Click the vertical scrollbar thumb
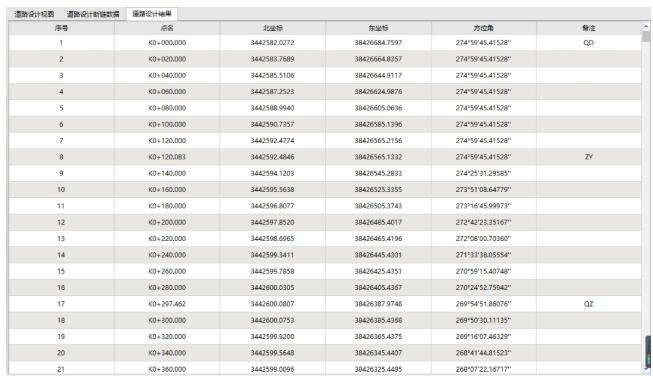This screenshot has height=388, width=653. [x=646, y=37]
